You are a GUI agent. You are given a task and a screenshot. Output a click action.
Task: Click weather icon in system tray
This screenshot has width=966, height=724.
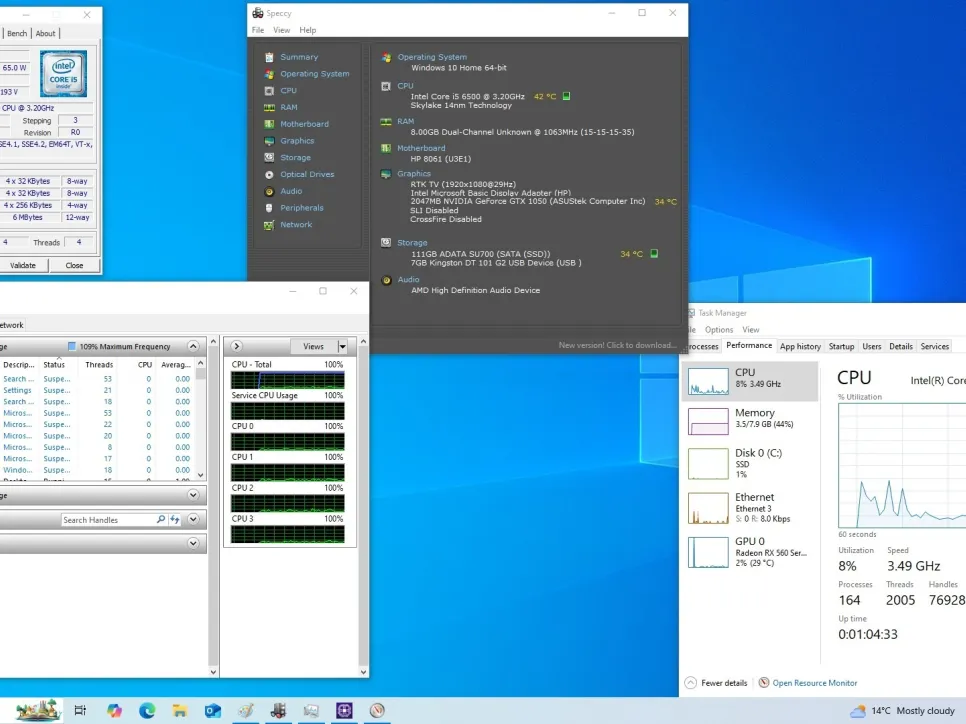tap(857, 711)
